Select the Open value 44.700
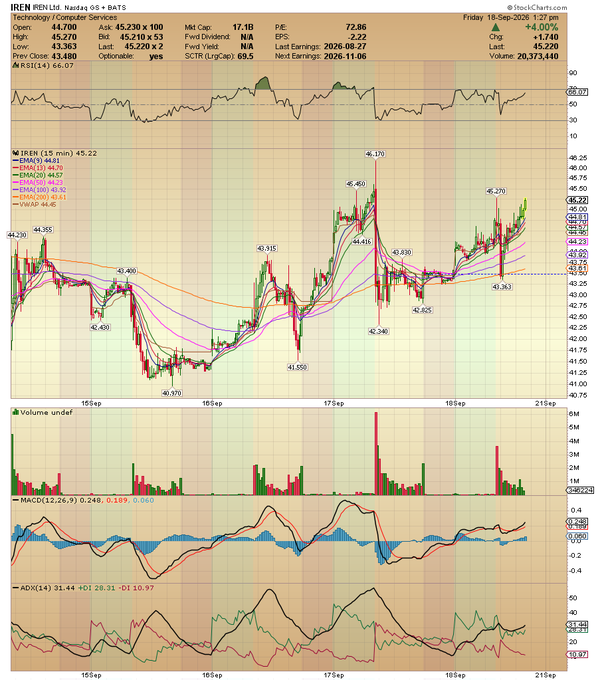Viewport: 598px width, 680px height. [x=64, y=27]
